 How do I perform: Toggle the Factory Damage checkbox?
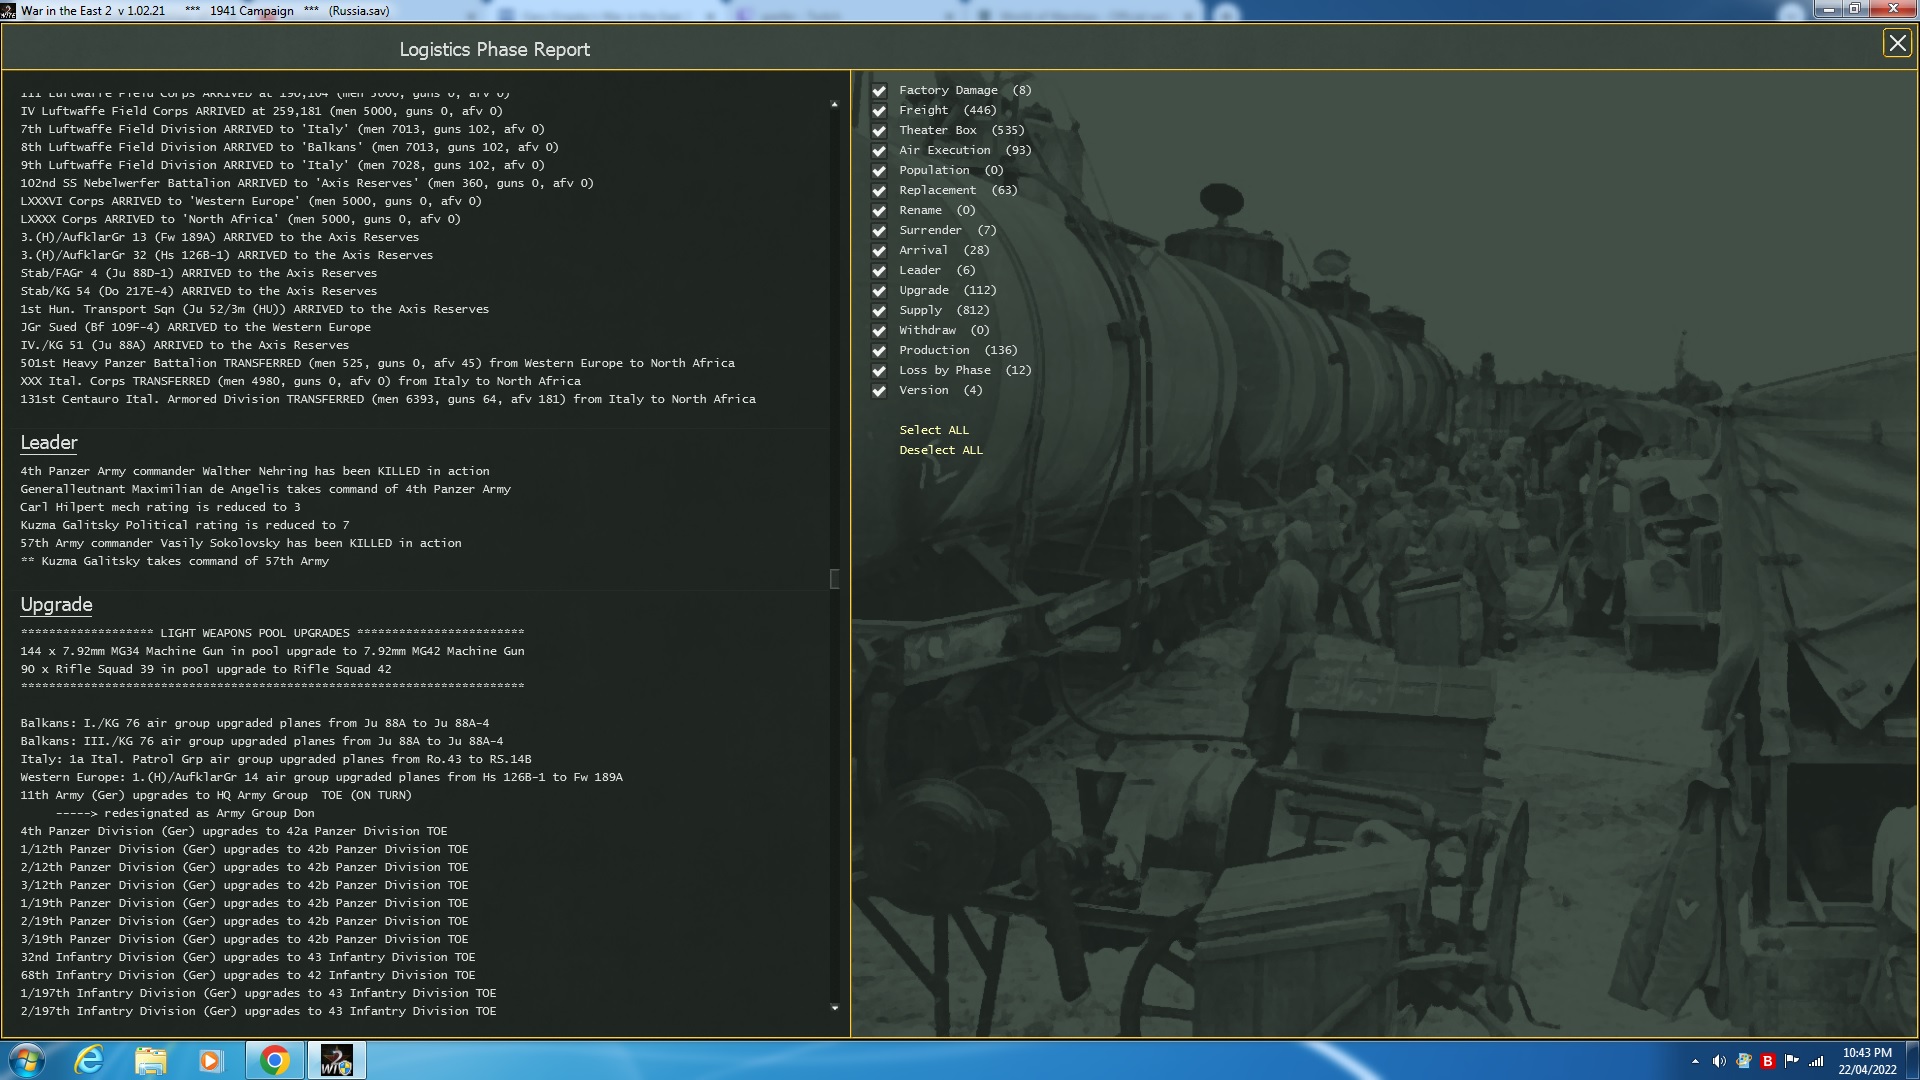pyautogui.click(x=879, y=91)
